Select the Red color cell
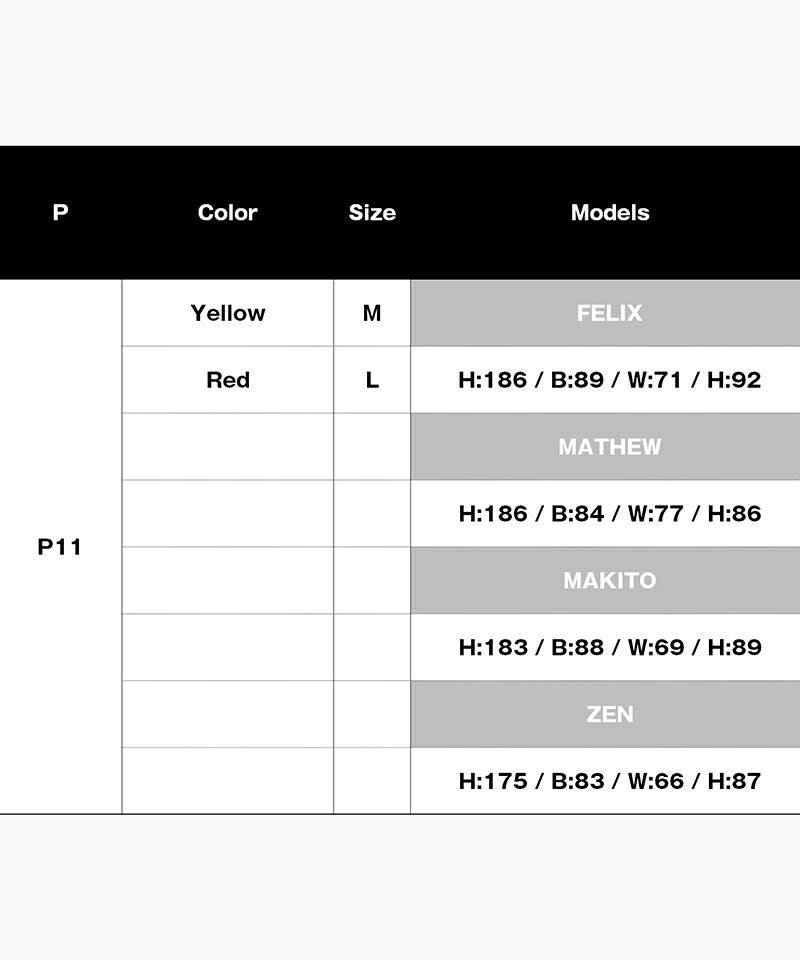The image size is (800, 960). click(x=228, y=380)
